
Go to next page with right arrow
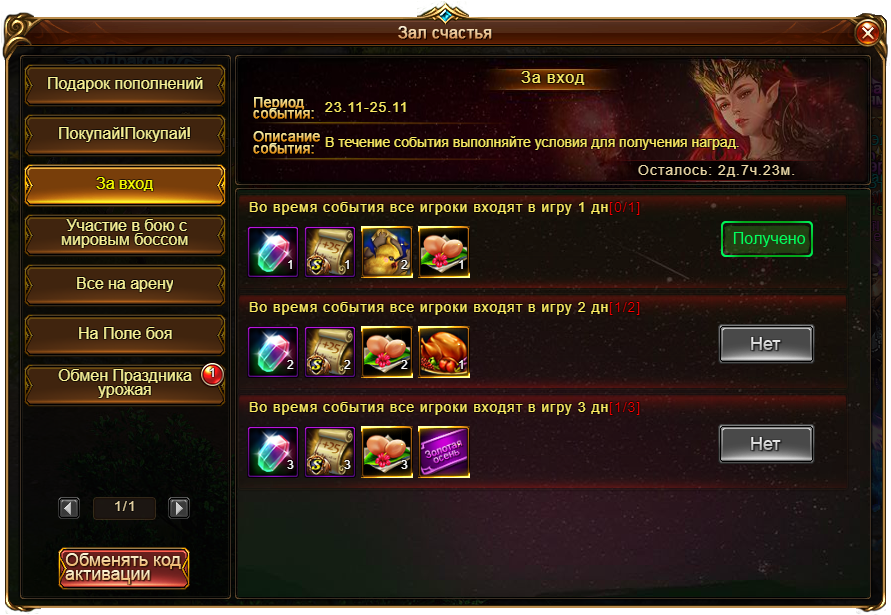(179, 508)
